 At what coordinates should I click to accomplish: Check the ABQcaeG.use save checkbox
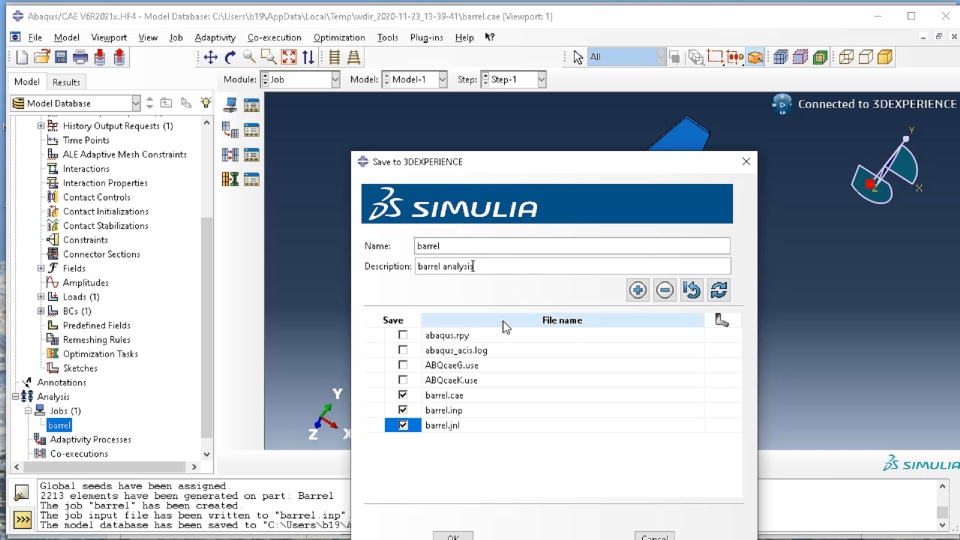tap(402, 365)
